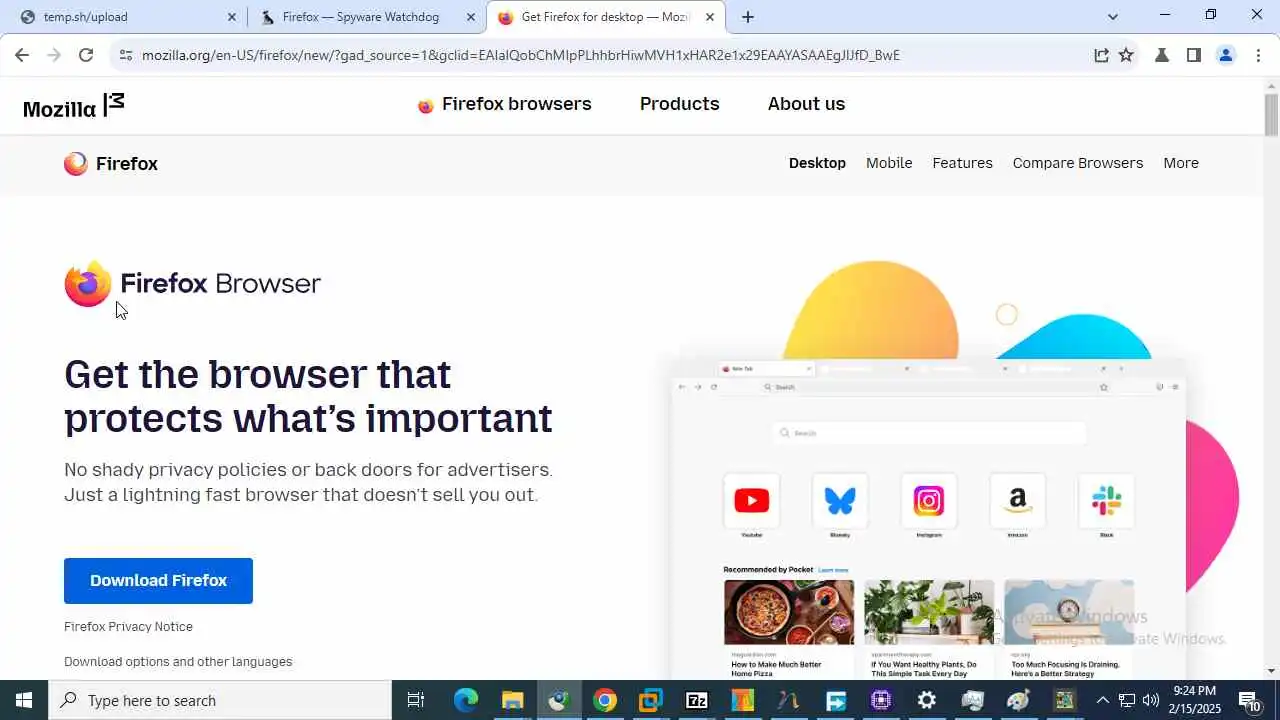Select the Desktop navigation item

pyautogui.click(x=817, y=163)
